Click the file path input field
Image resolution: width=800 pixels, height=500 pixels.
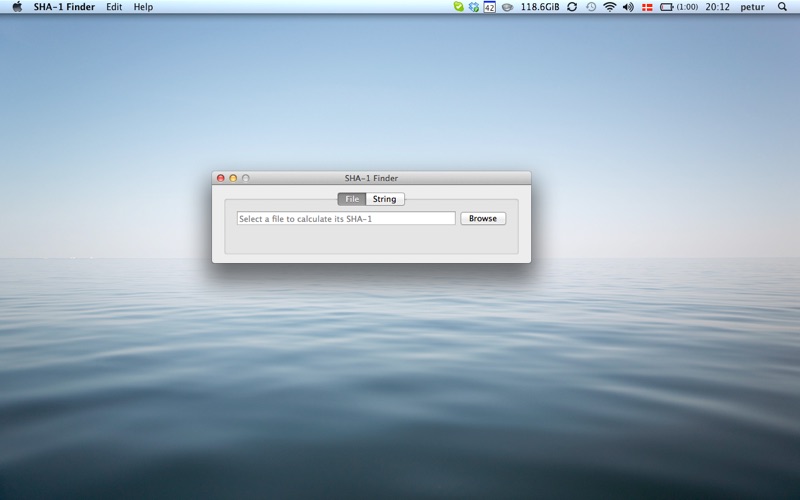pyautogui.click(x=345, y=218)
